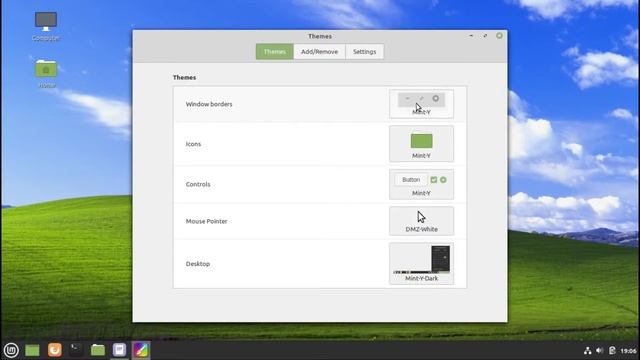Click the Controls row label
640x360 pixels.
(198, 184)
